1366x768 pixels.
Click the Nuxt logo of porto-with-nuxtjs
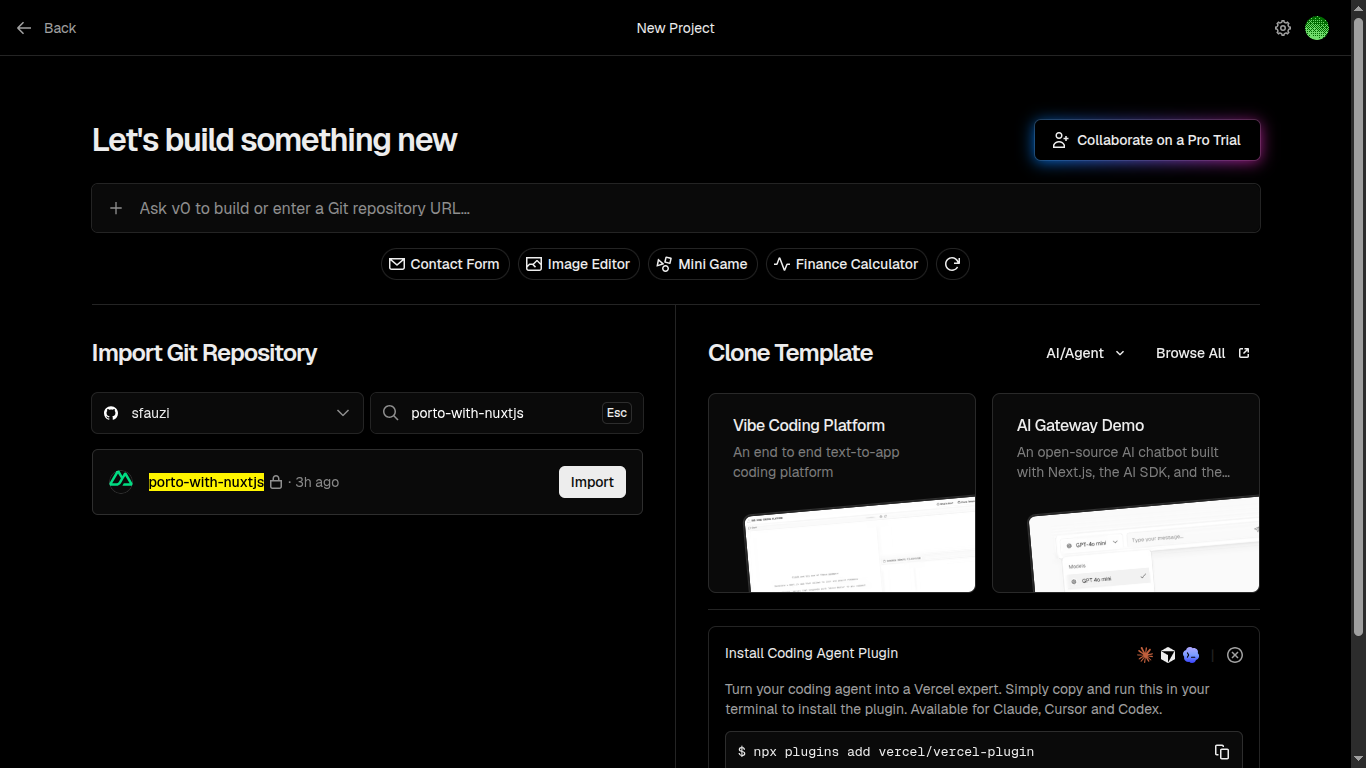point(121,481)
